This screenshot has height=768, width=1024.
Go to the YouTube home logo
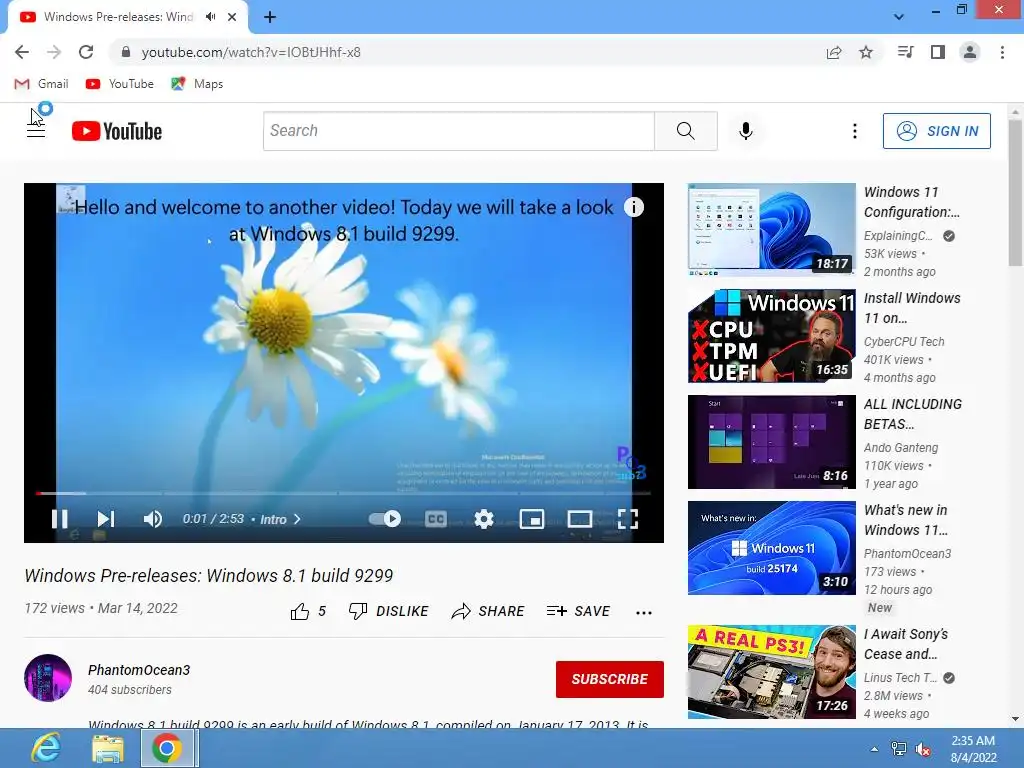117,131
